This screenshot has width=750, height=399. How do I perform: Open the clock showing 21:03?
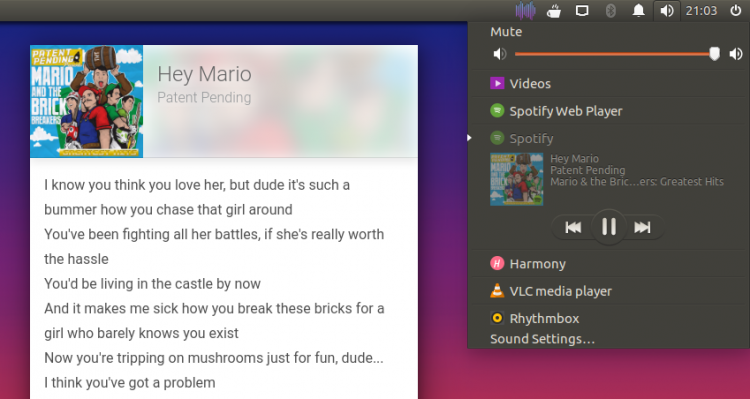pyautogui.click(x=701, y=11)
